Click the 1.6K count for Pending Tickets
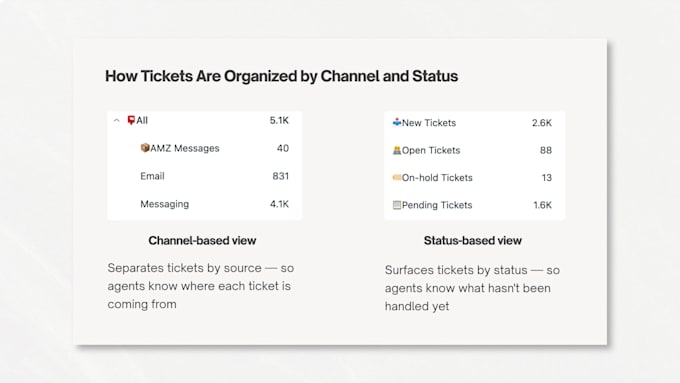This screenshot has width=680, height=383. pyautogui.click(x=543, y=205)
